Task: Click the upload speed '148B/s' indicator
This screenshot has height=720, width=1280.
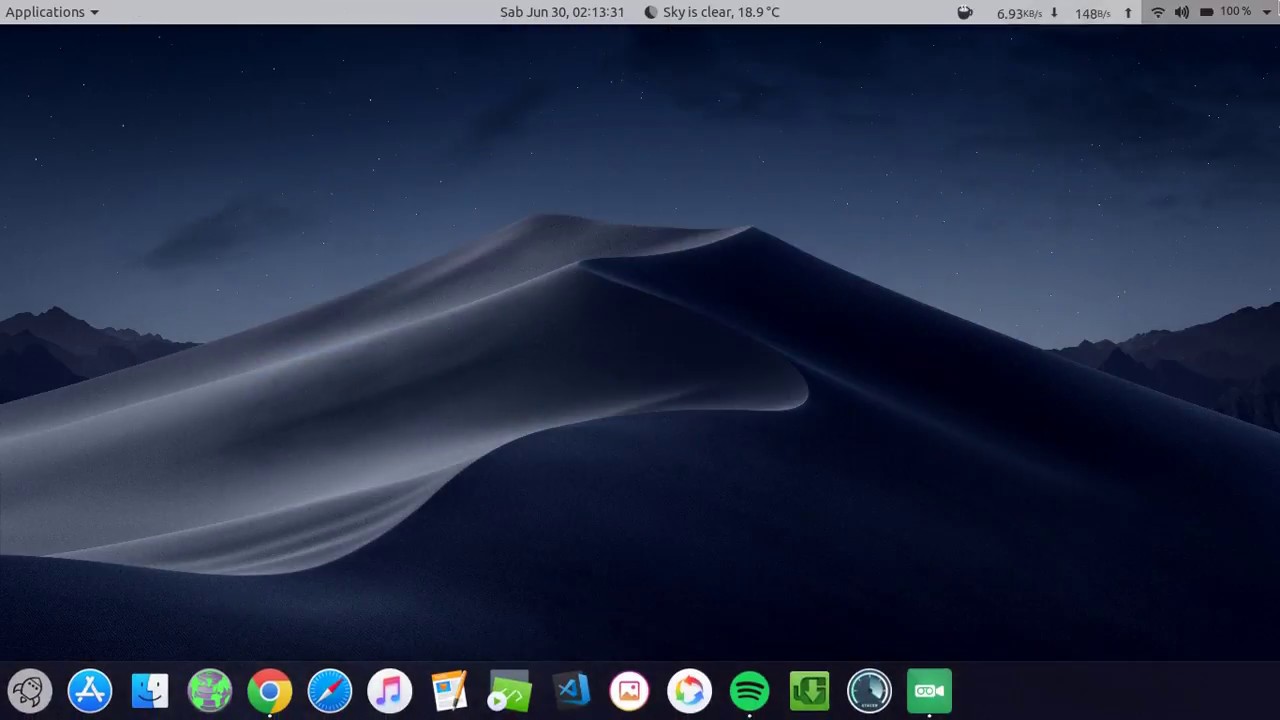Action: (1104, 13)
